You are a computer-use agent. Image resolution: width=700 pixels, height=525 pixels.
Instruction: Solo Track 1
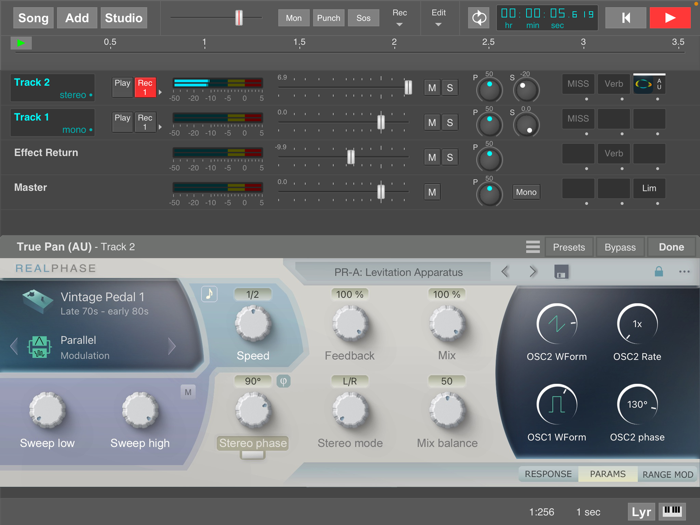point(450,122)
